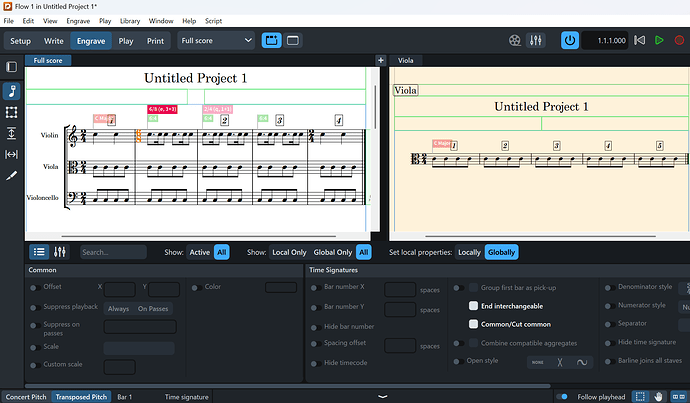The height and width of the screenshot is (403, 690).
Task: Set local properties Globally
Action: pos(501,252)
